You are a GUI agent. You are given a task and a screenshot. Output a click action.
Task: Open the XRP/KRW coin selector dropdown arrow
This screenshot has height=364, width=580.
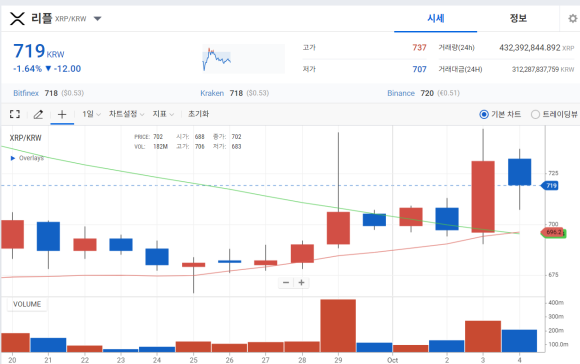pyautogui.click(x=97, y=18)
